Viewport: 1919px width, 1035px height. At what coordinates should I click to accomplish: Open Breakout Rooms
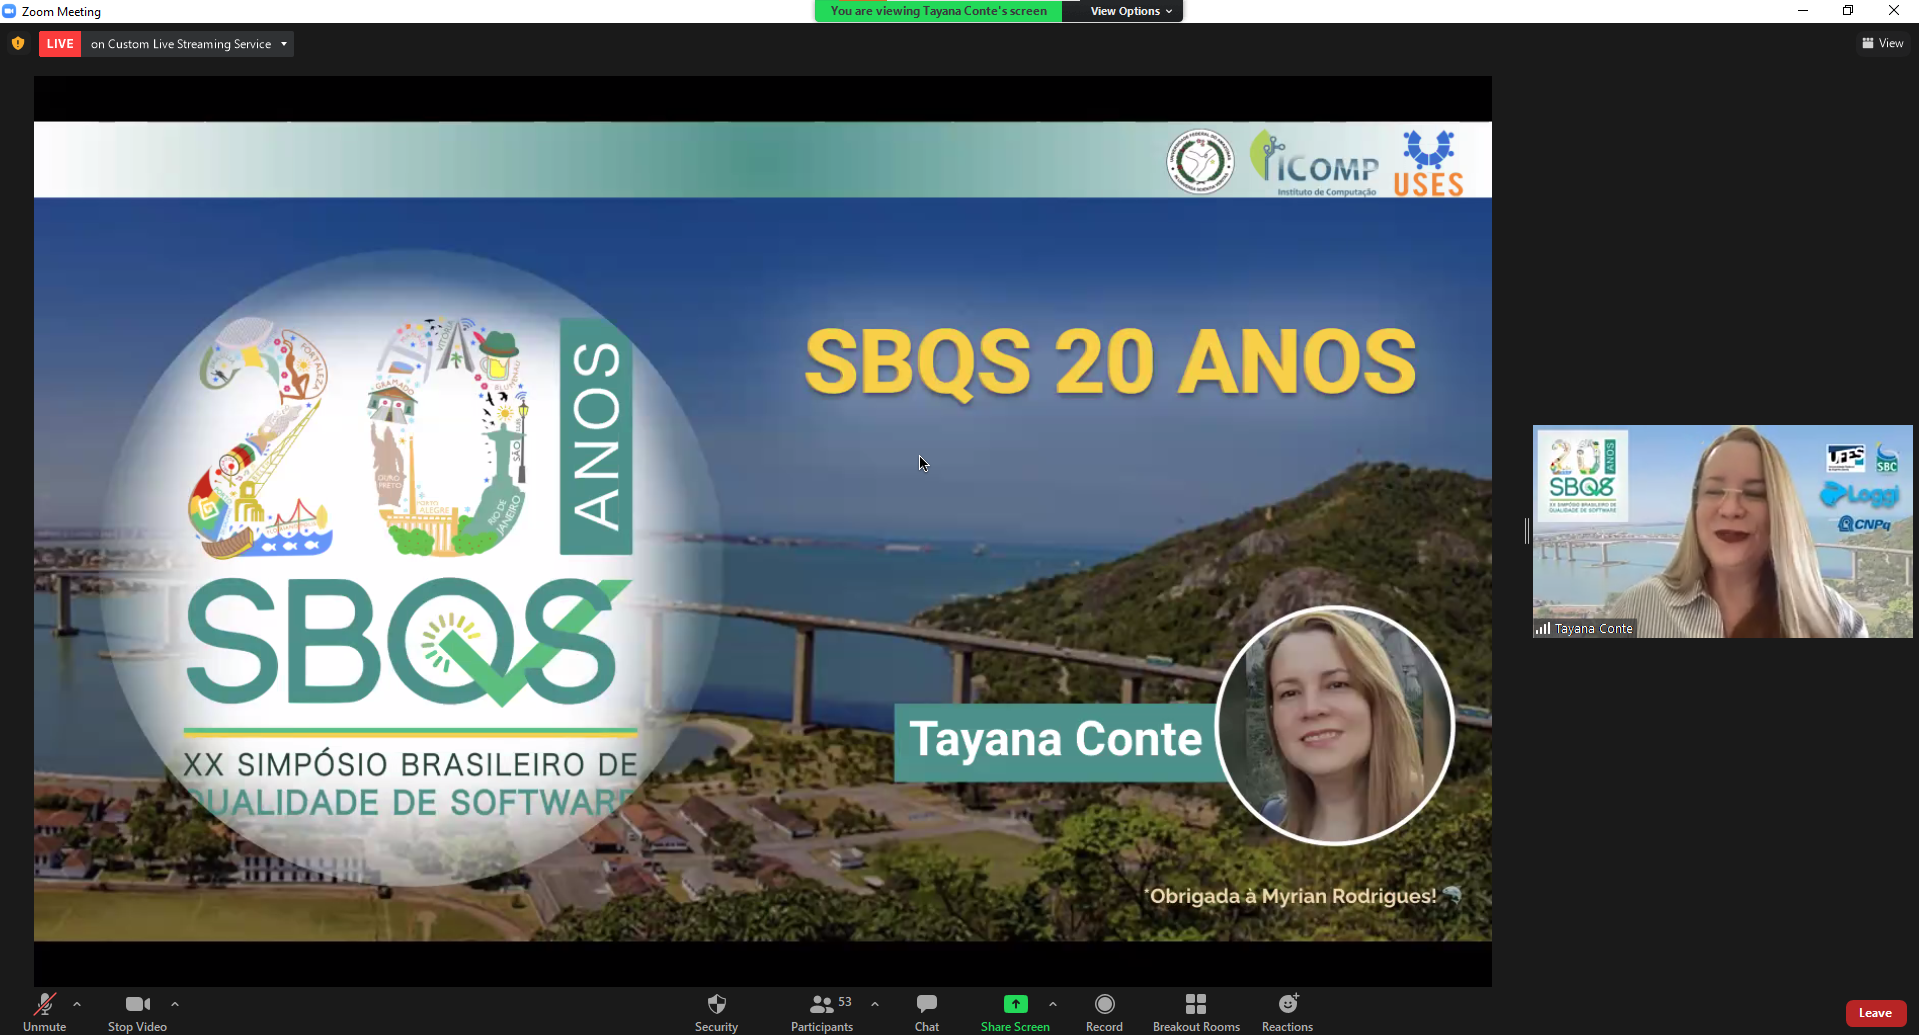[x=1196, y=1011]
